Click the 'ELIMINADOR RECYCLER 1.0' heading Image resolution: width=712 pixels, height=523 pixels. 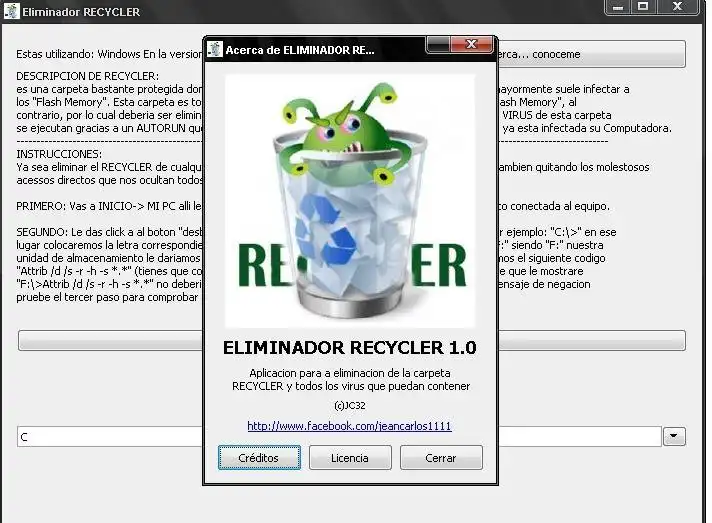click(350, 348)
